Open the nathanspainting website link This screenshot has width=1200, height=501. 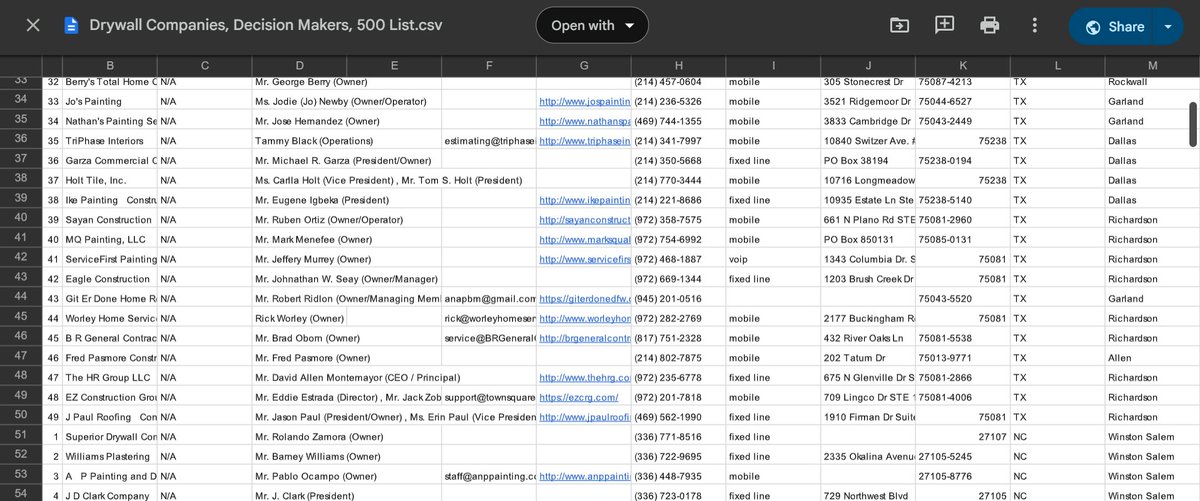pos(584,121)
